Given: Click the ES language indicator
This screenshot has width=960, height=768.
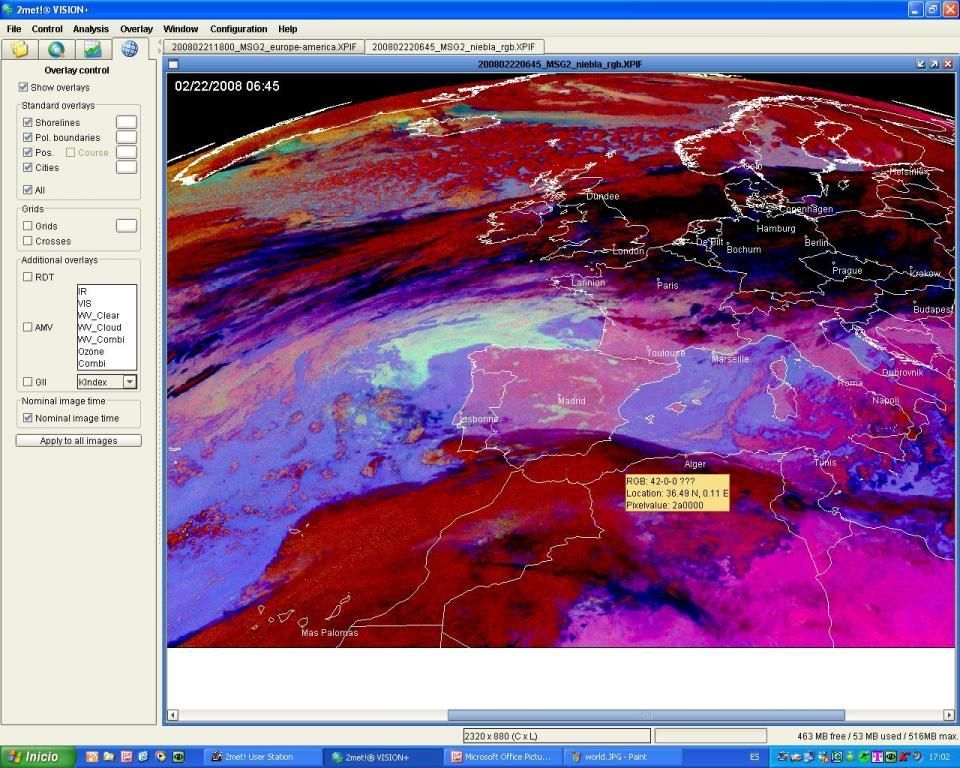Looking at the screenshot, I should 754,757.
